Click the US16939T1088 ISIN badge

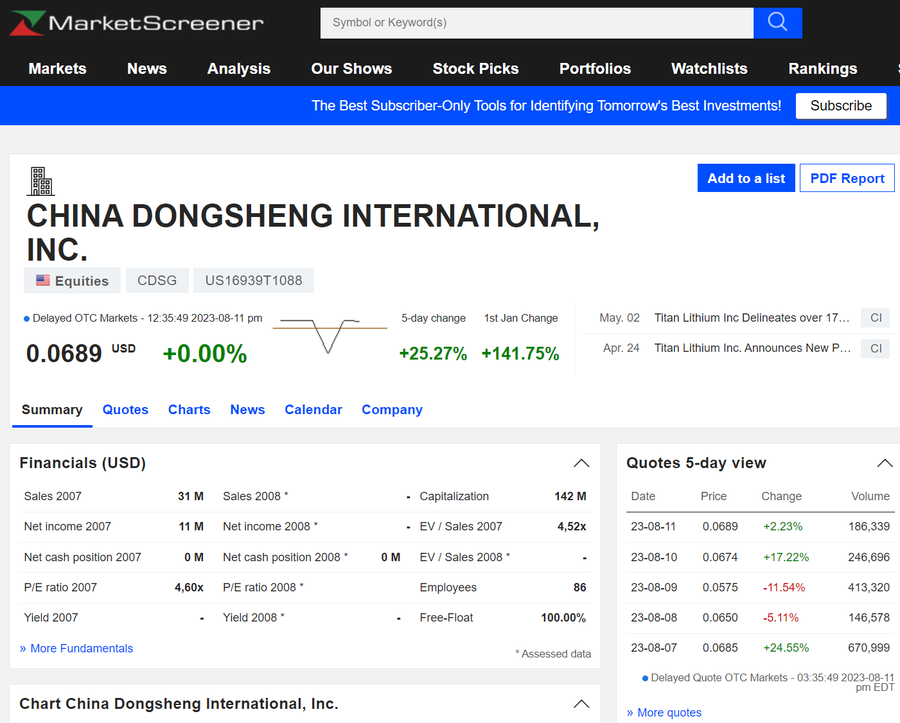pyautogui.click(x=254, y=281)
